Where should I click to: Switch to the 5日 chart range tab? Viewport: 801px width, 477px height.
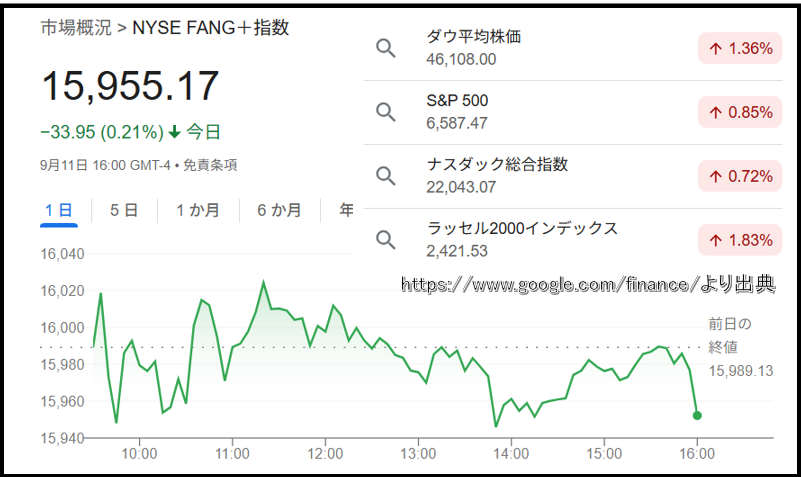click(x=124, y=210)
